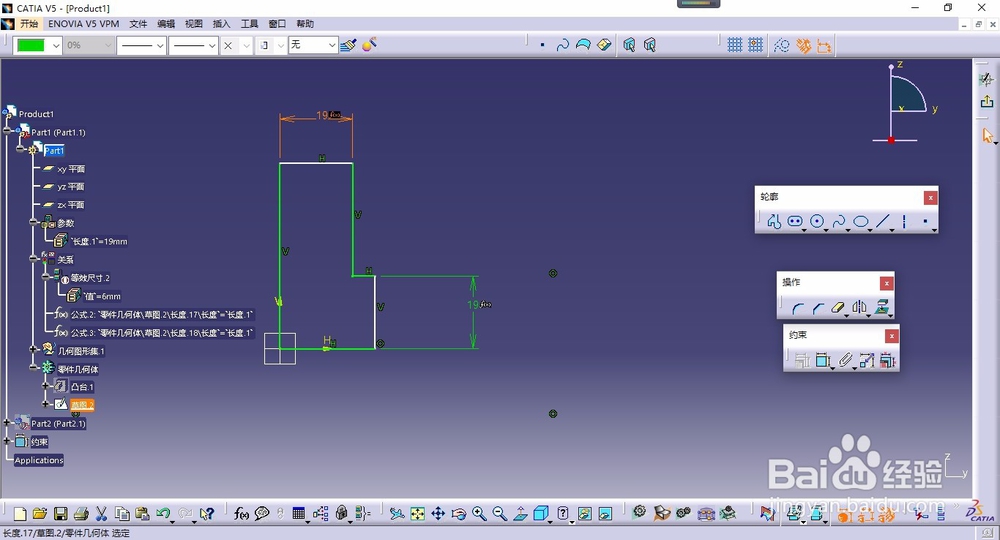The height and width of the screenshot is (540, 1000).
Task: Click the green color swatch
Action: pyautogui.click(x=31, y=45)
